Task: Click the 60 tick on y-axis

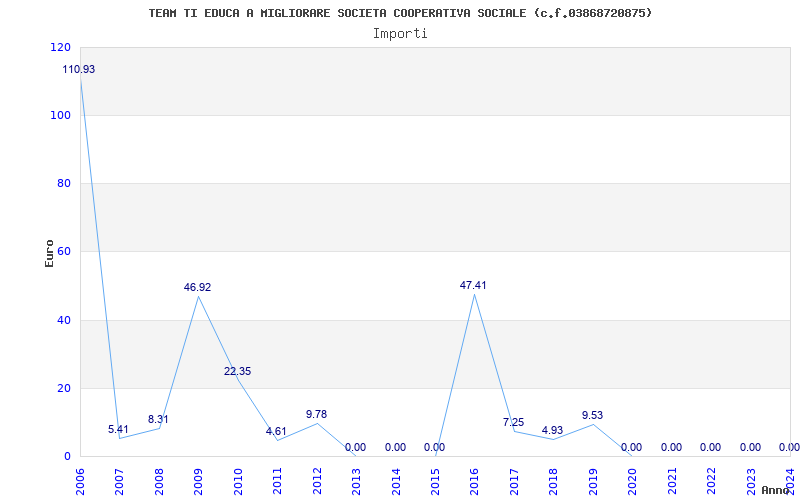Action: tap(63, 252)
